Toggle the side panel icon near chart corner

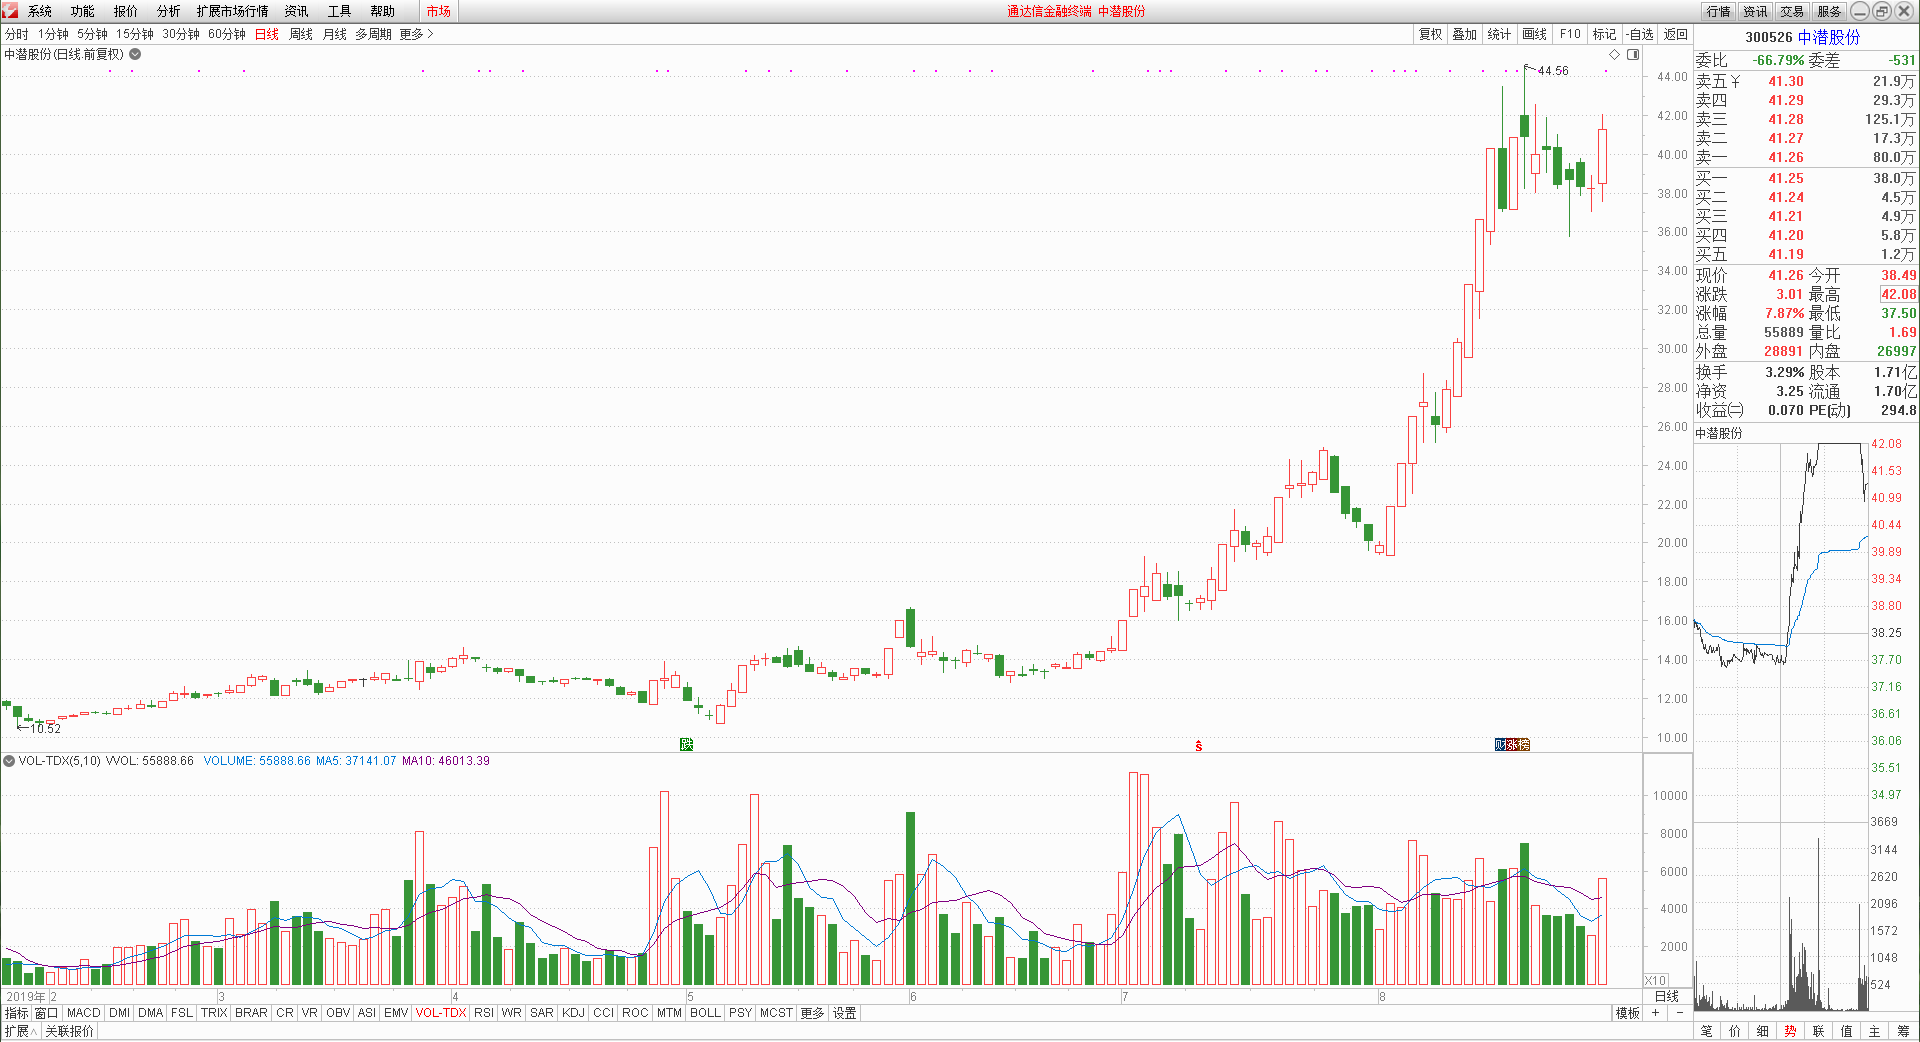[1633, 54]
